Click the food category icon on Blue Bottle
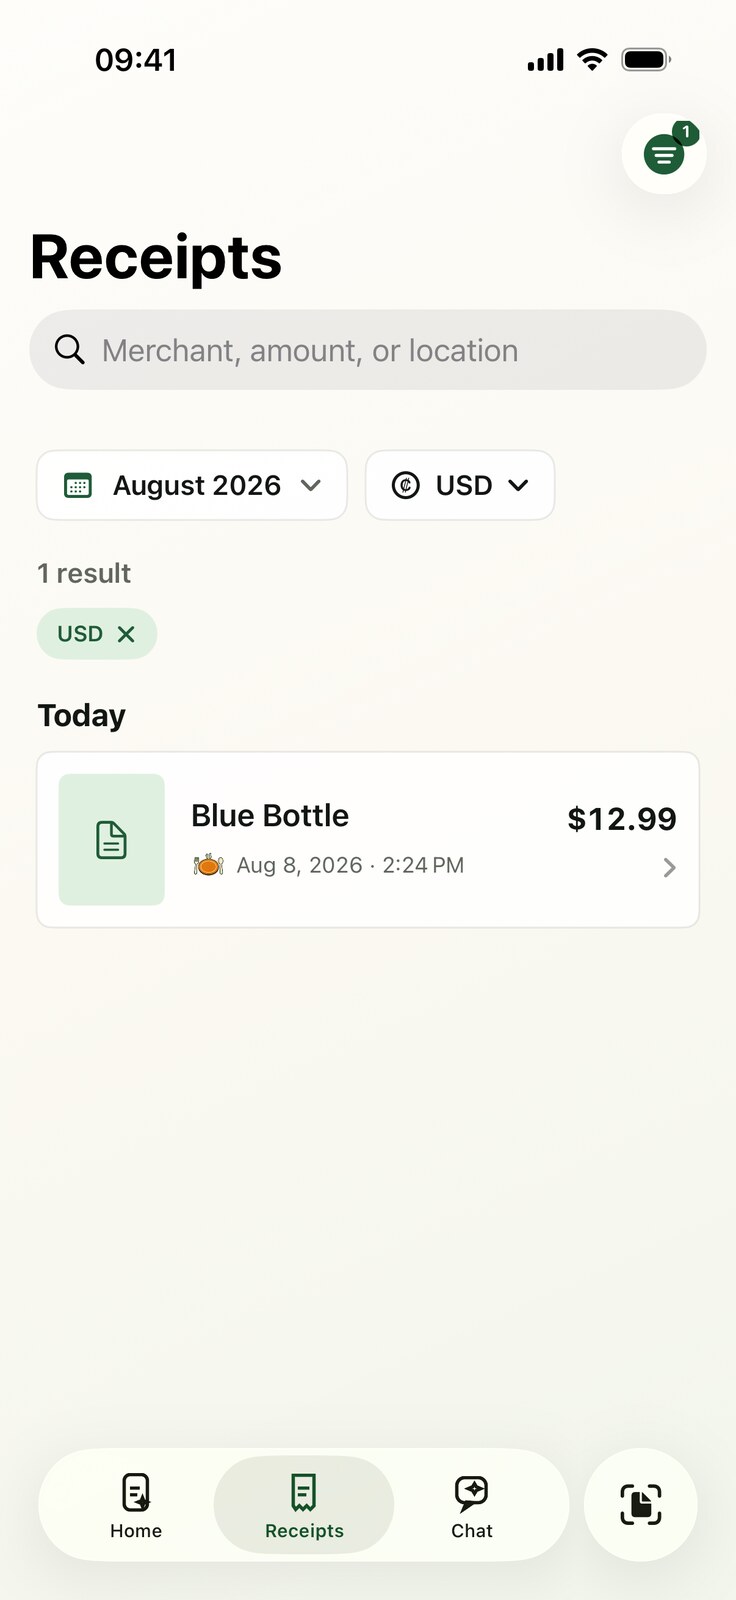Viewport: 736px width, 1600px height. click(x=208, y=865)
